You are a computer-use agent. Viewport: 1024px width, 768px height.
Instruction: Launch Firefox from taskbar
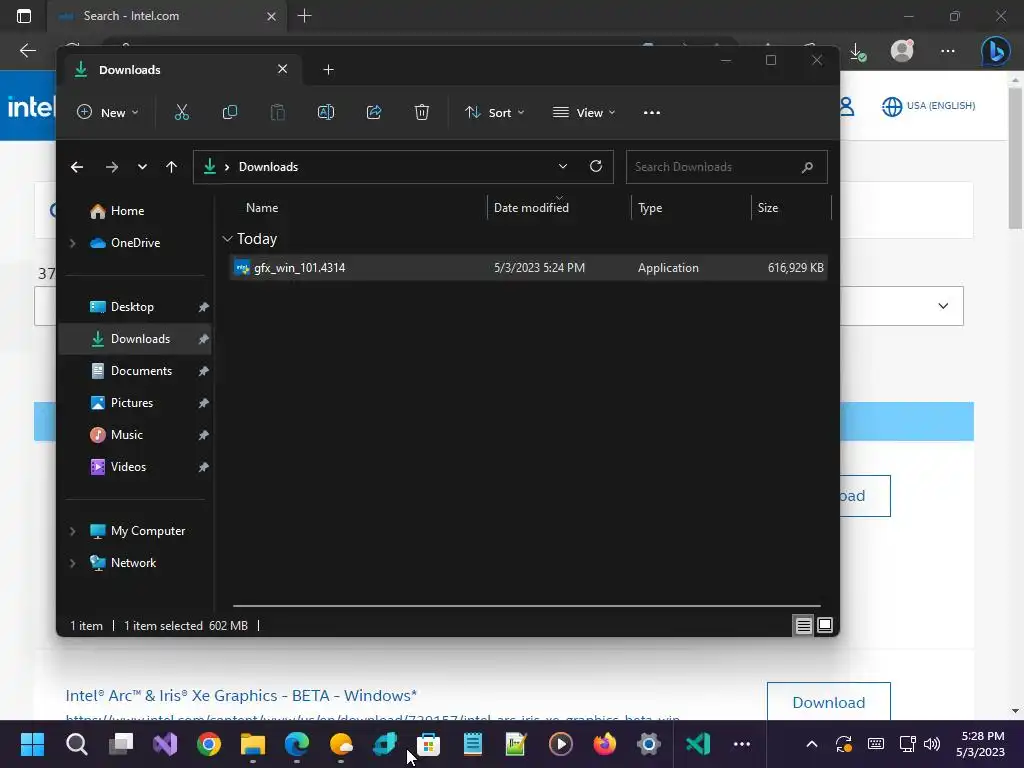click(x=605, y=744)
